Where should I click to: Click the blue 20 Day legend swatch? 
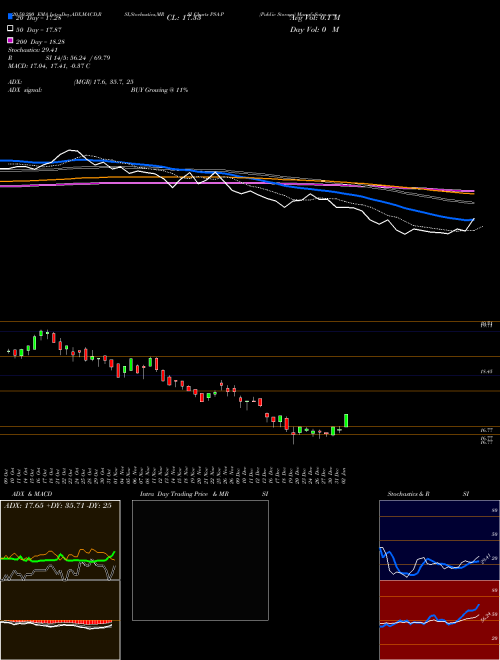[11, 17]
